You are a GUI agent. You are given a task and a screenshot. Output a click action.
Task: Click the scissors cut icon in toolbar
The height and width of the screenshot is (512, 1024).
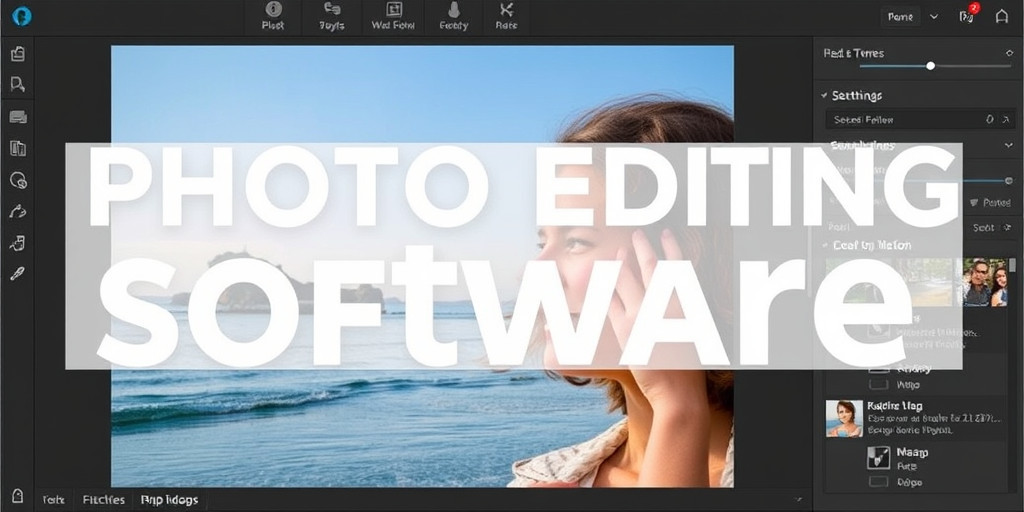click(x=506, y=11)
